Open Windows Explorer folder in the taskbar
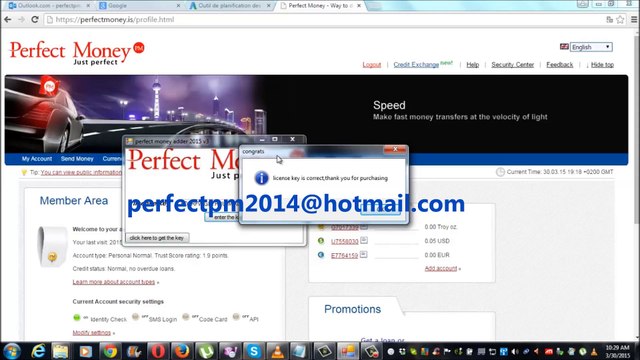The image size is (640, 360). click(x=61, y=351)
